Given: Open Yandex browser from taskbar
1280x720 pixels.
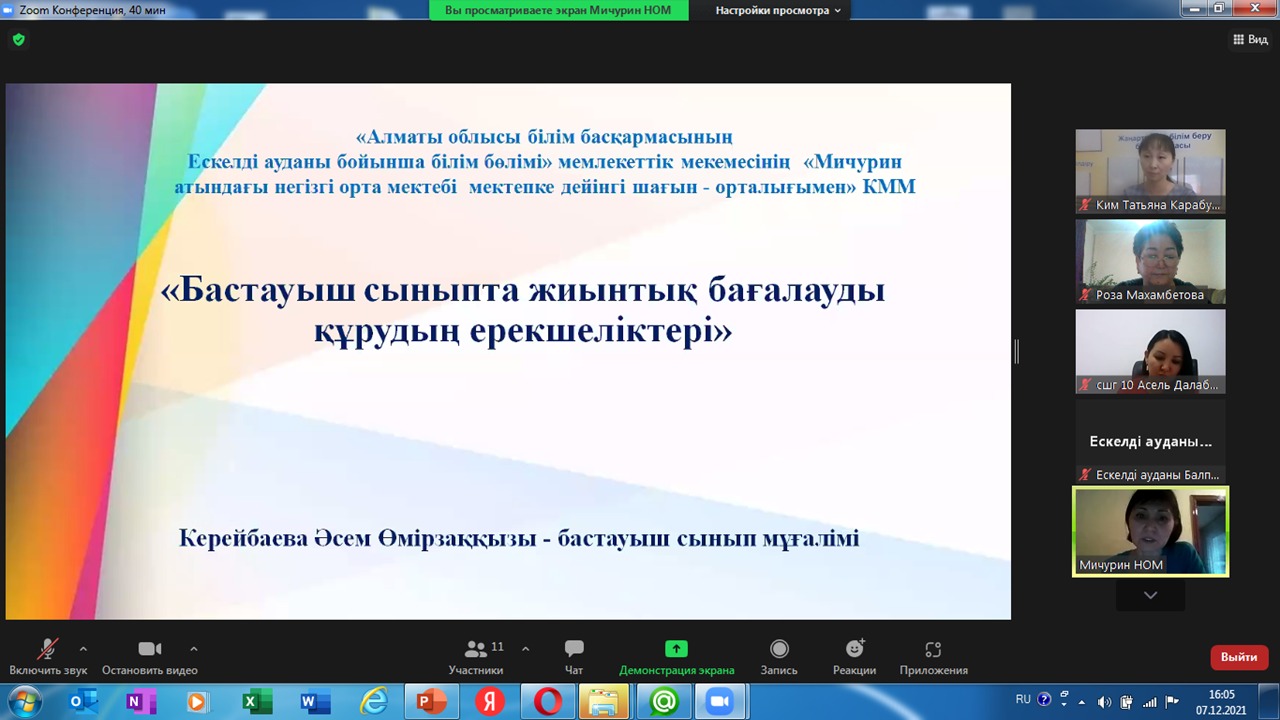Looking at the screenshot, I should coord(489,702).
